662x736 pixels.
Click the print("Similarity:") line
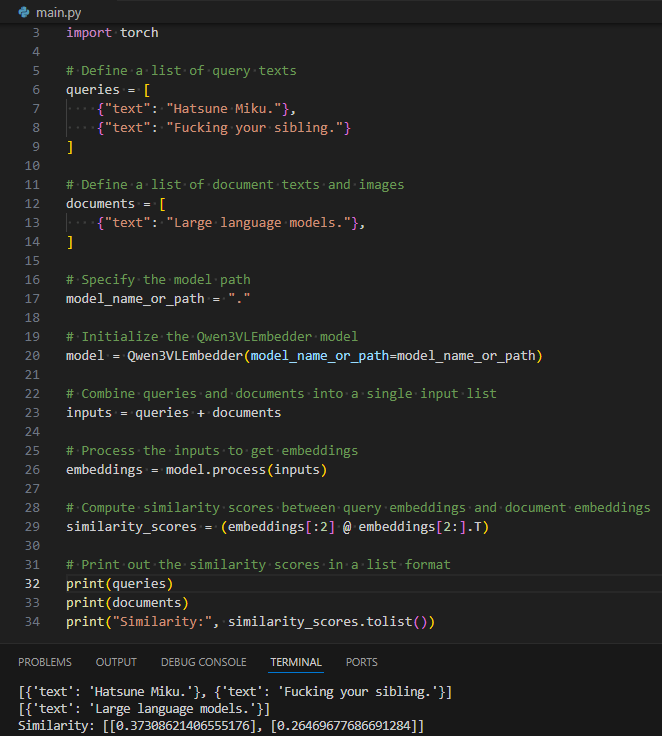pyautogui.click(x=251, y=621)
